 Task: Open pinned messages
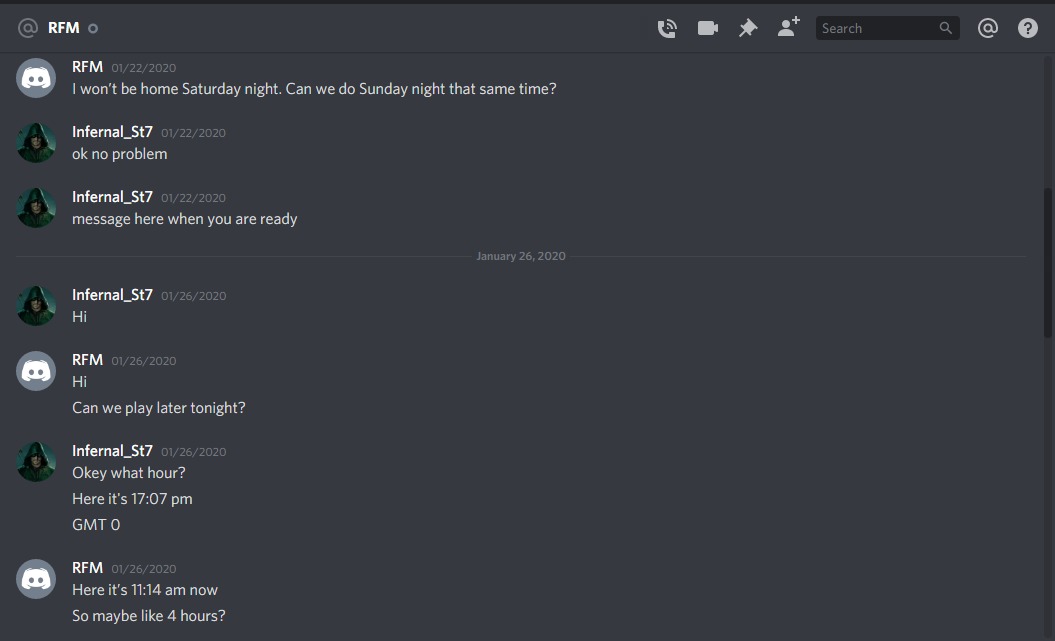[x=748, y=28]
